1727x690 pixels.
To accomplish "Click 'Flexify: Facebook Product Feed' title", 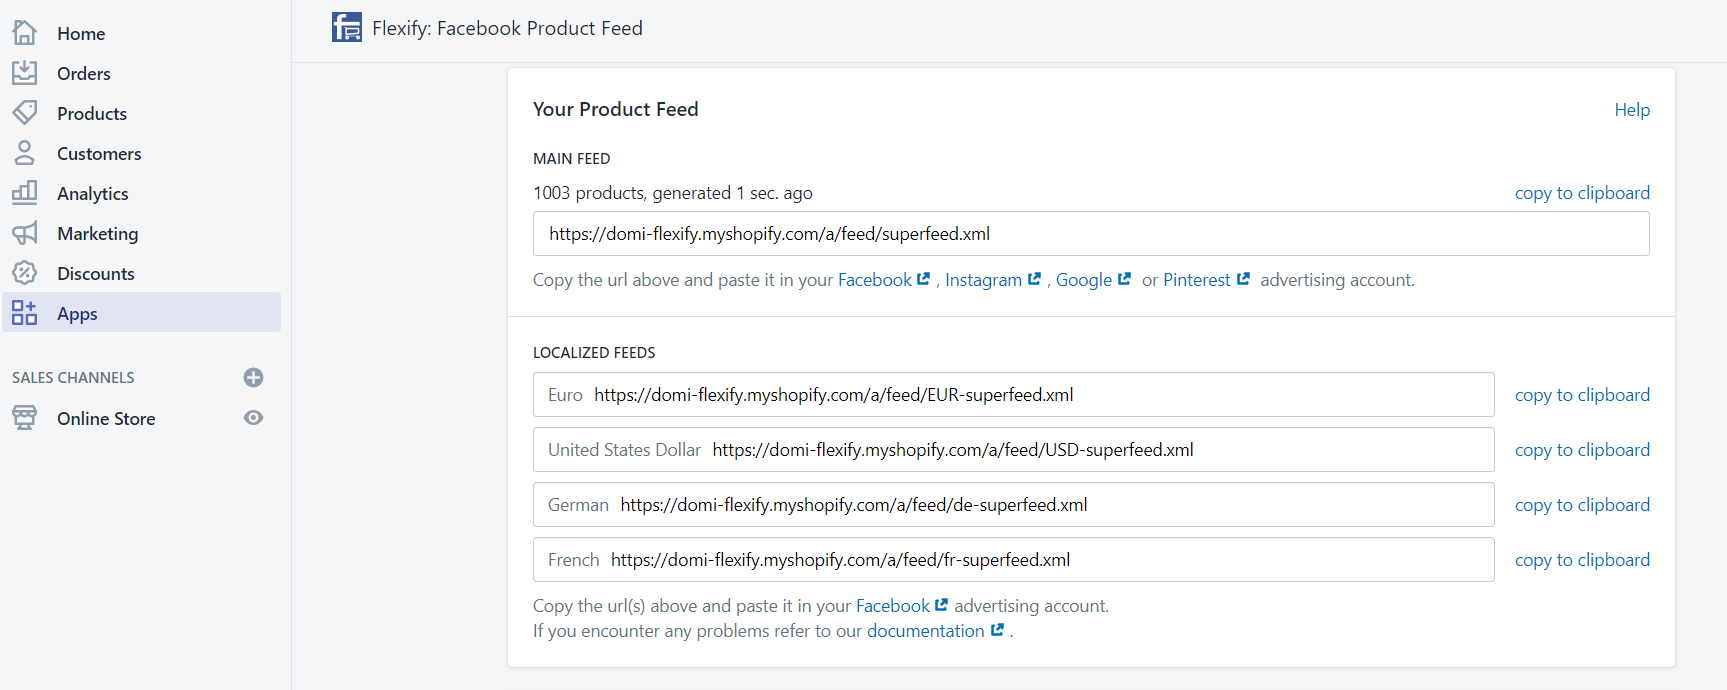I will point(508,28).
